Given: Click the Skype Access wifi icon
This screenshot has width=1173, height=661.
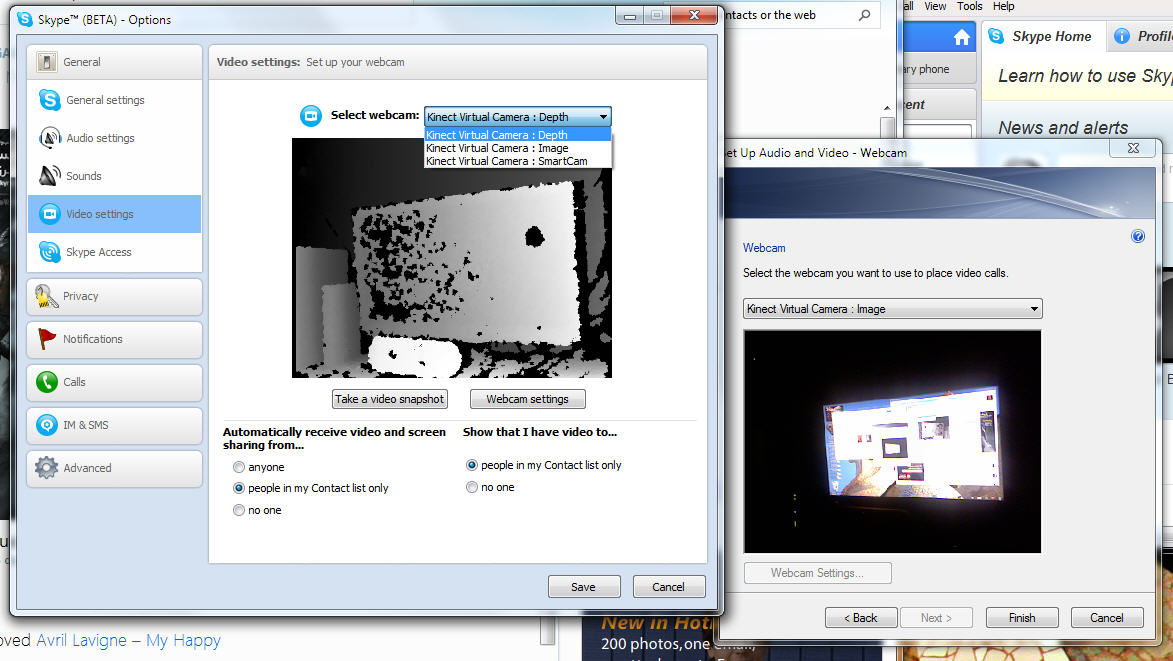Looking at the screenshot, I should 49,252.
